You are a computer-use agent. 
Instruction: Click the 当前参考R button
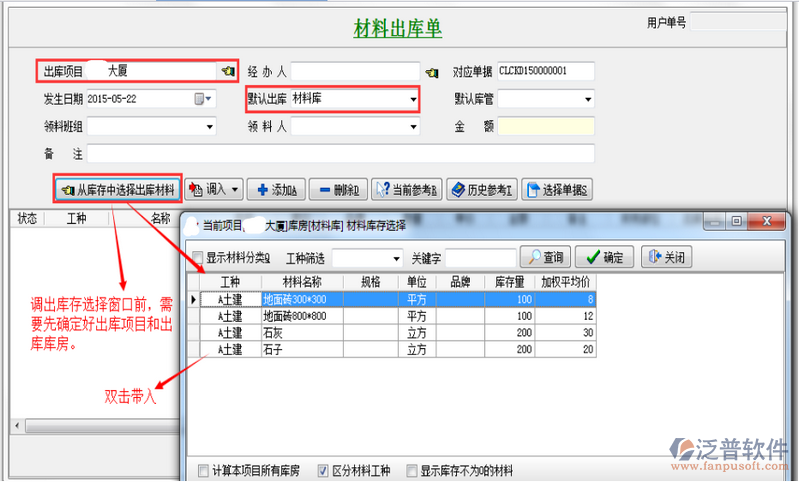[407, 190]
